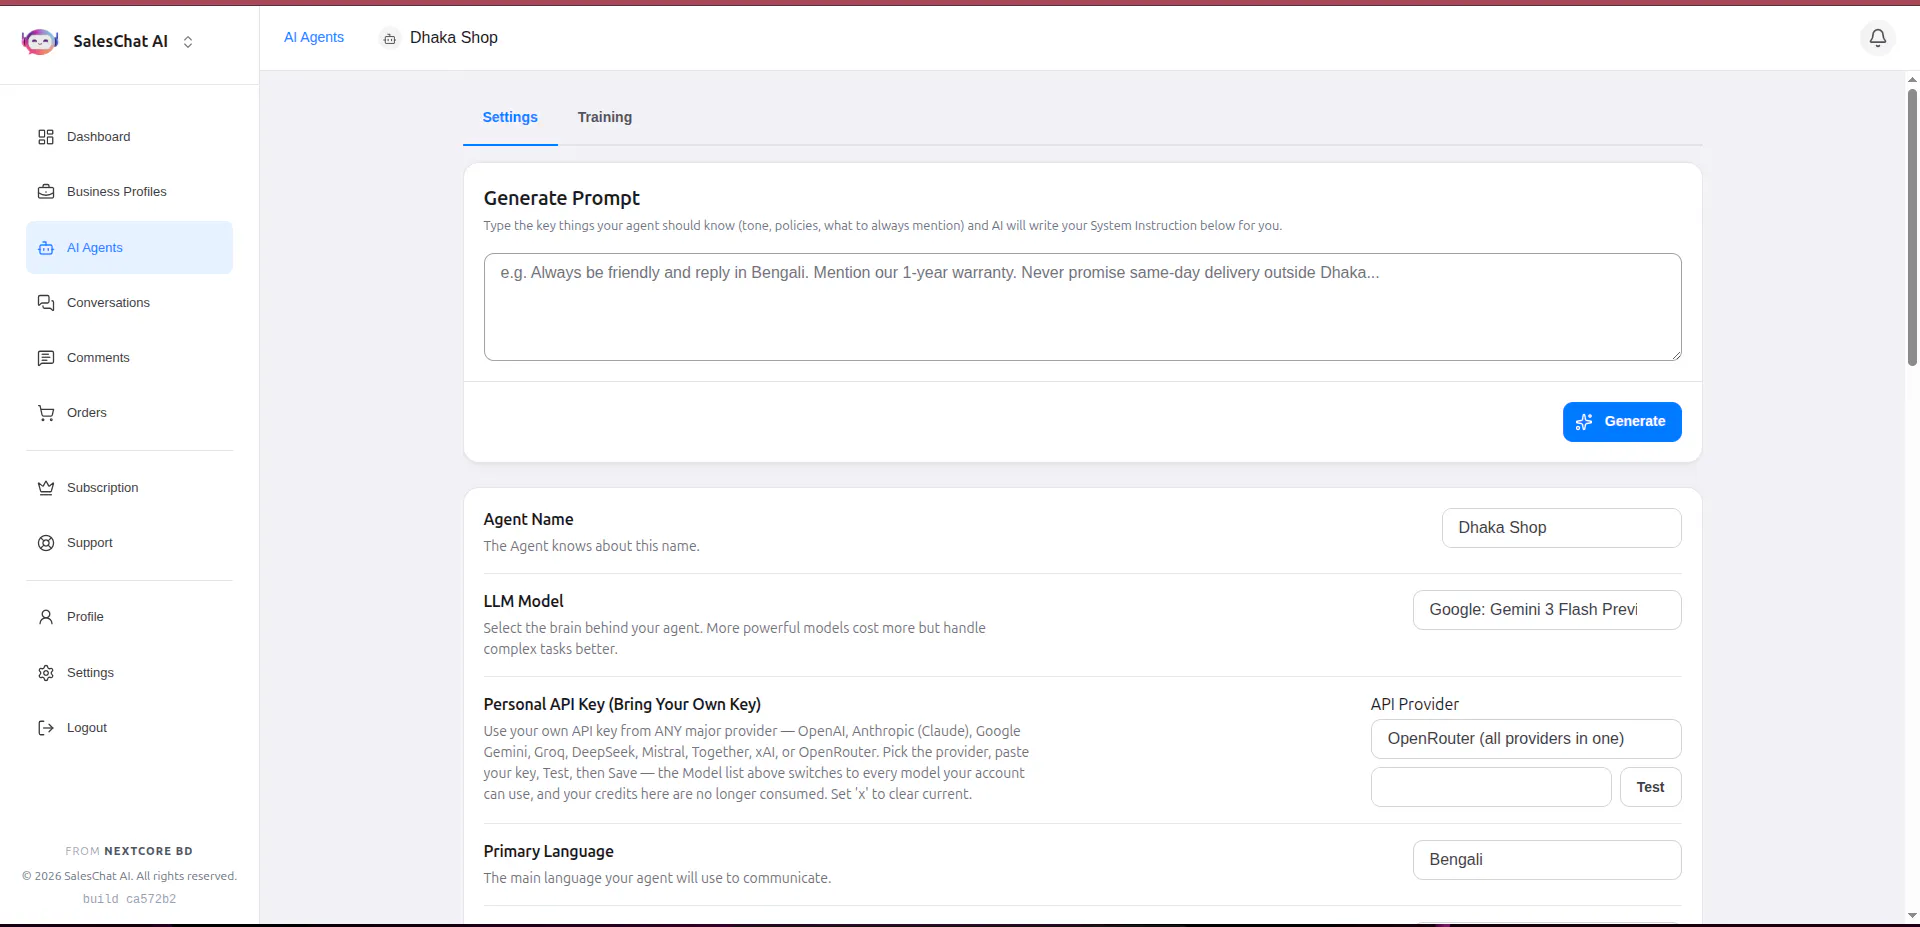The image size is (1920, 927).
Task: Click the AI Agents breadcrumb link
Action: click(314, 37)
